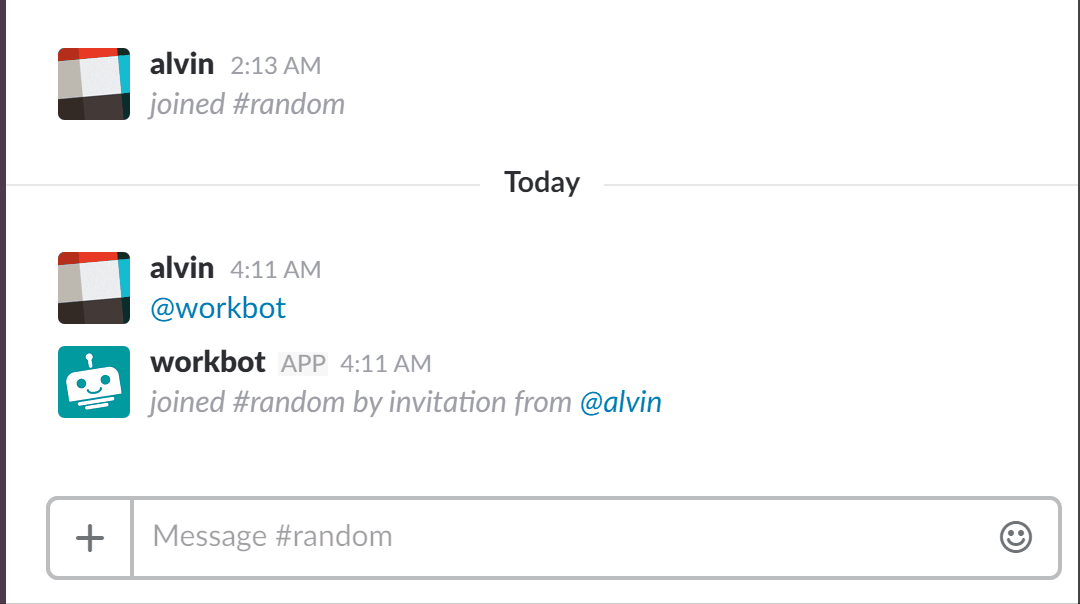Click the #random channel text in the message placeholder

pos(332,536)
